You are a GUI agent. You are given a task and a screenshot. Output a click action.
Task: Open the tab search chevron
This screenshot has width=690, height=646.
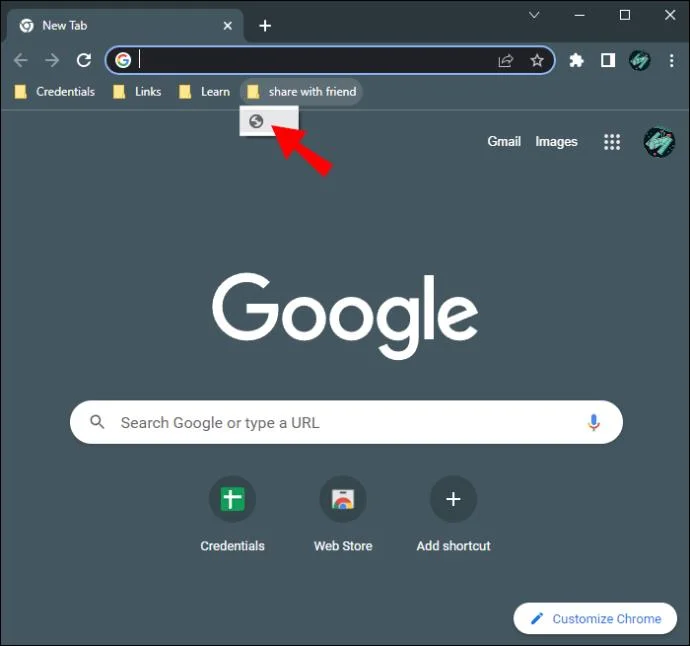534,15
